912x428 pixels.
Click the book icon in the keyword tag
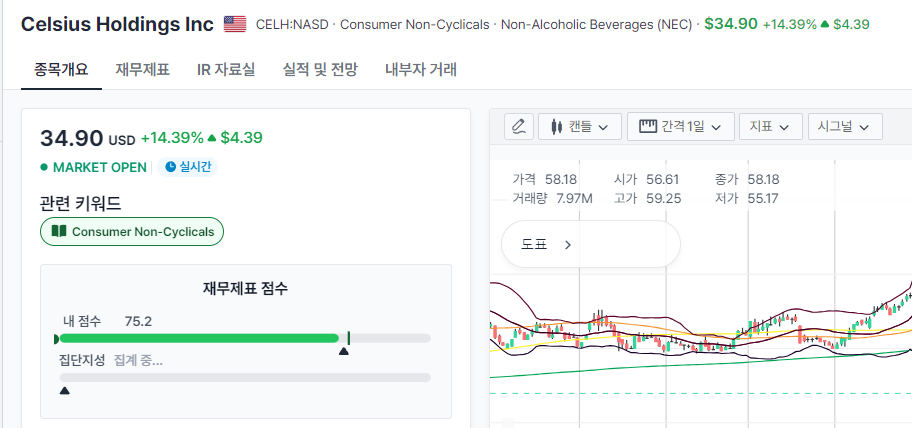pyautogui.click(x=59, y=232)
